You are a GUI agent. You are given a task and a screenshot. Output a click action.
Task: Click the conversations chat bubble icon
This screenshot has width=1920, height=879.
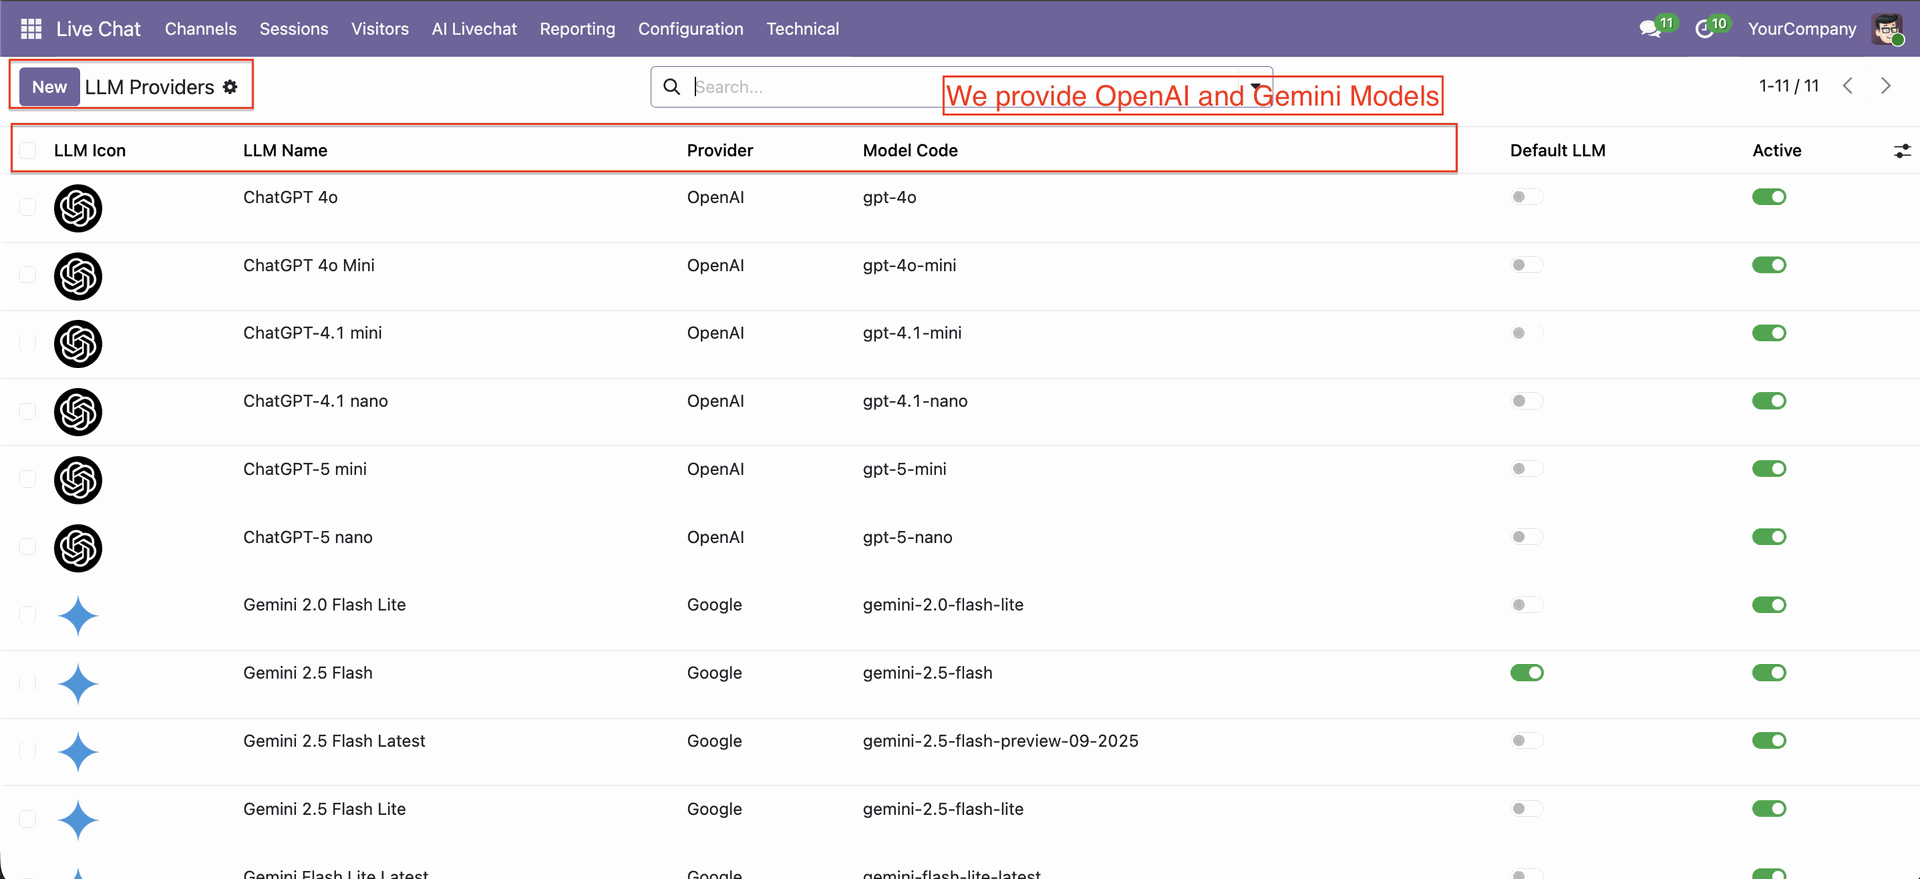point(1650,29)
